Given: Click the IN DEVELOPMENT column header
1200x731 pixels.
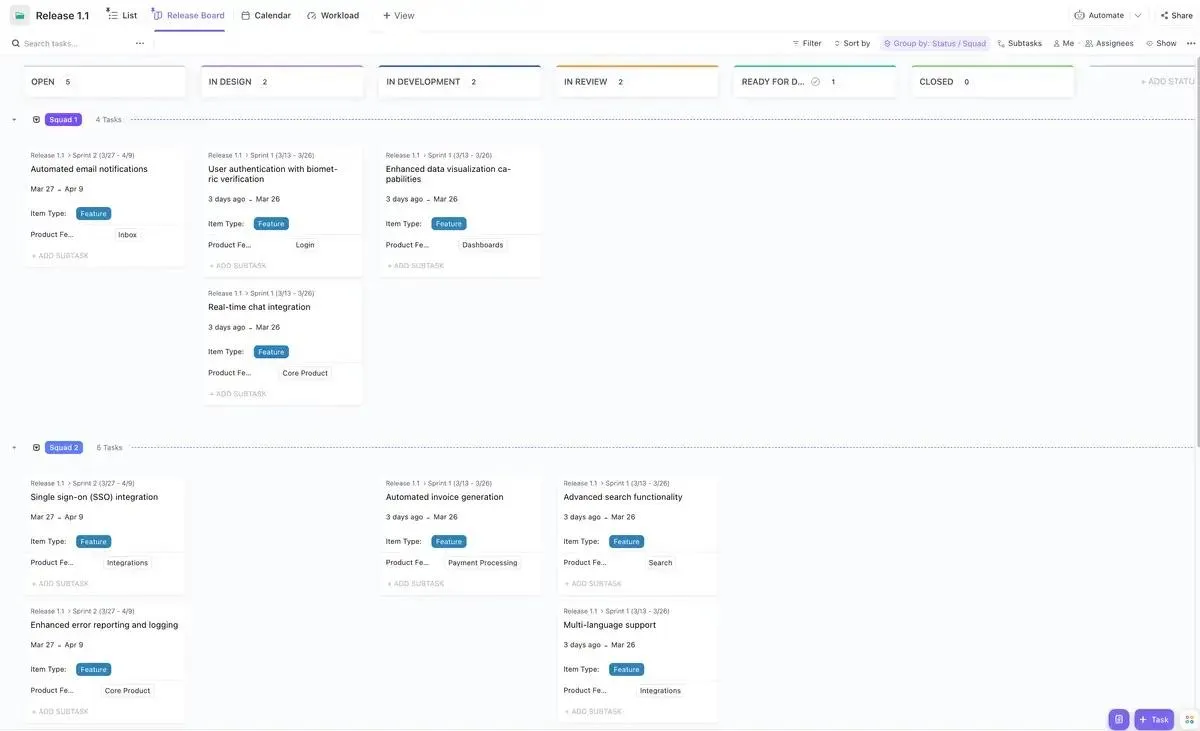Looking at the screenshot, I should [460, 82].
